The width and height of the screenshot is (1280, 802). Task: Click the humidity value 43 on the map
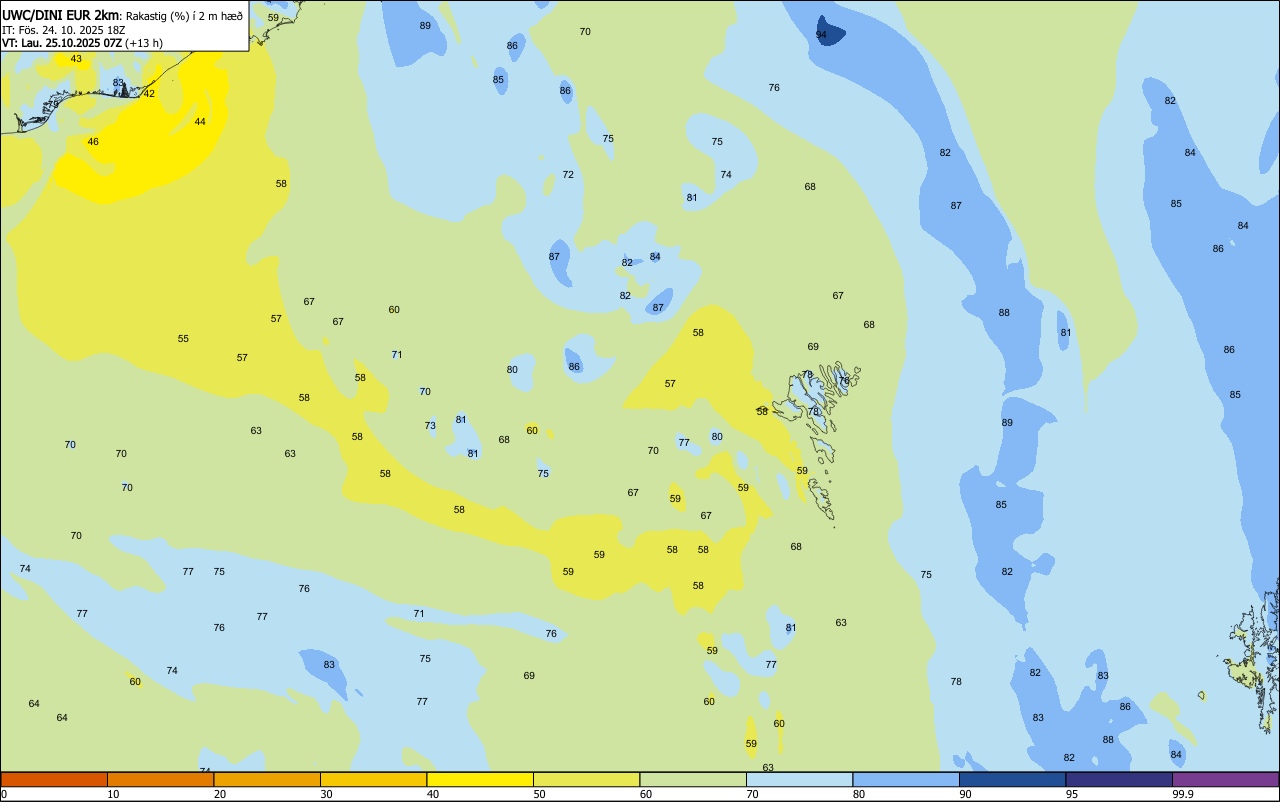[76, 59]
